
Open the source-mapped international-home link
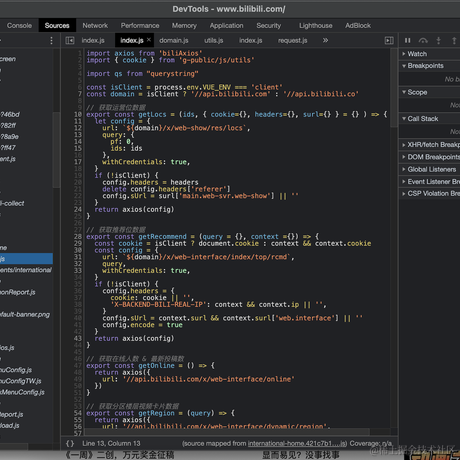pyautogui.click(x=297, y=443)
